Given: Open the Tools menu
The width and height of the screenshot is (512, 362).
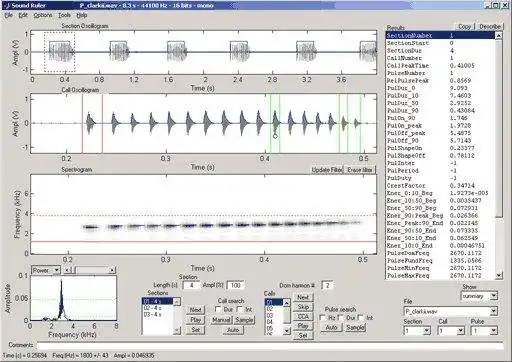Looking at the screenshot, I should [64, 15].
